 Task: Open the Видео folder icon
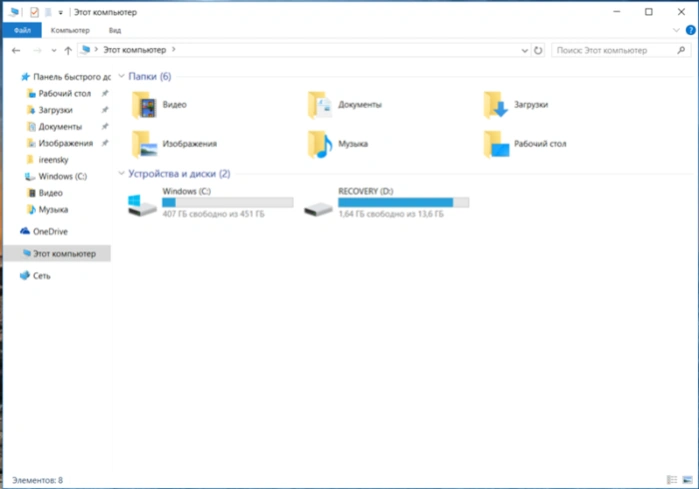click(x=144, y=105)
